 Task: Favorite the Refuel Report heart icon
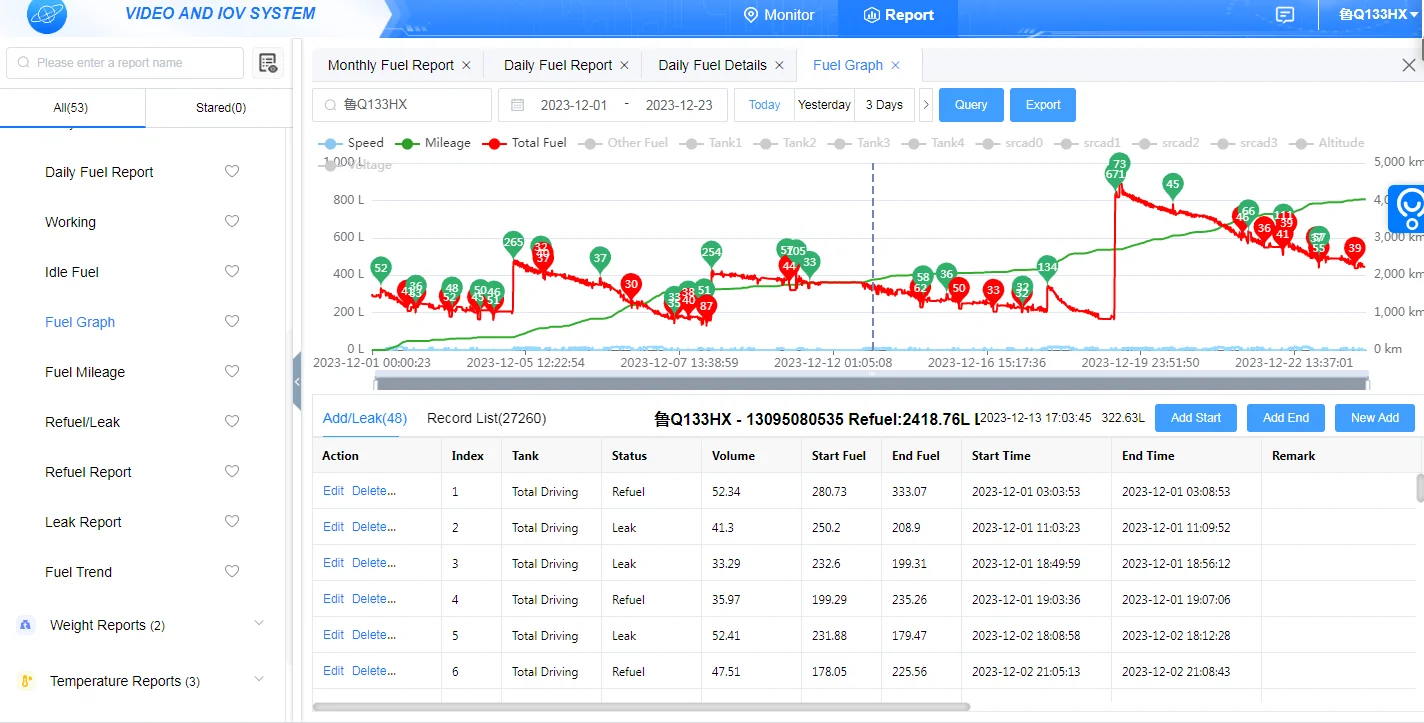pyautogui.click(x=232, y=472)
